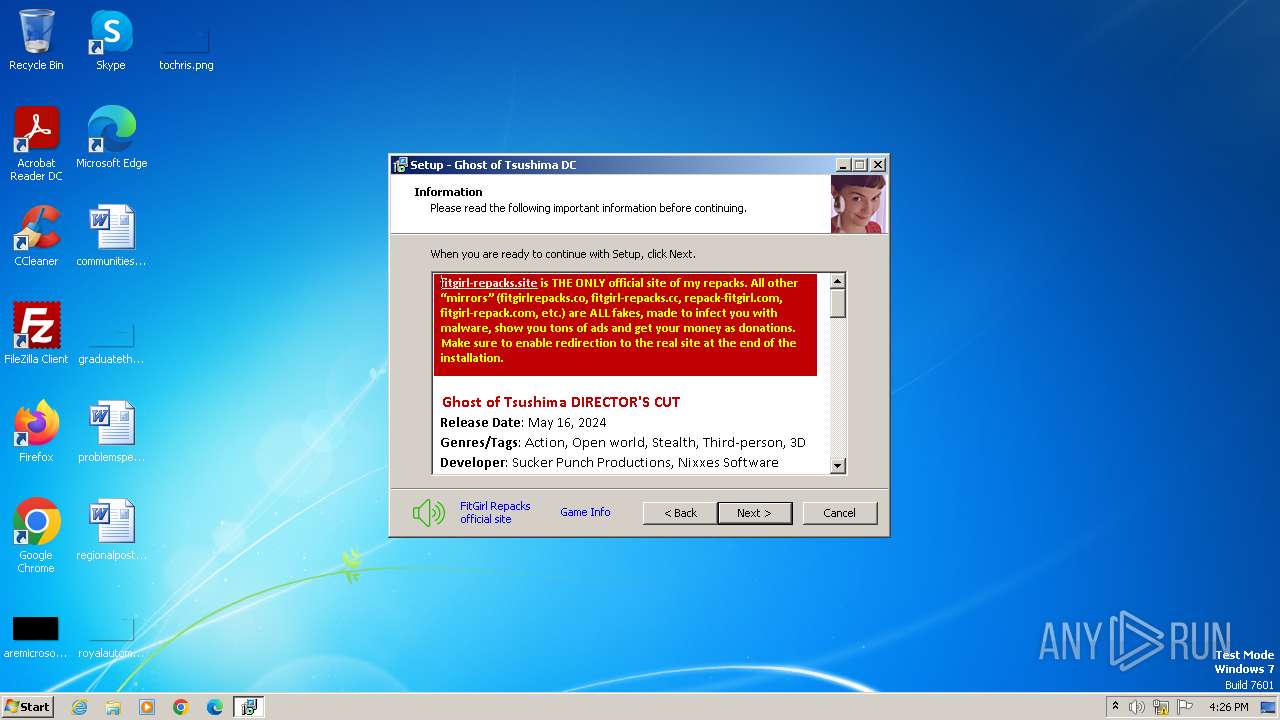Image resolution: width=1280 pixels, height=720 pixels.
Task: Click the info box scrollbar thumb
Action: (838, 303)
